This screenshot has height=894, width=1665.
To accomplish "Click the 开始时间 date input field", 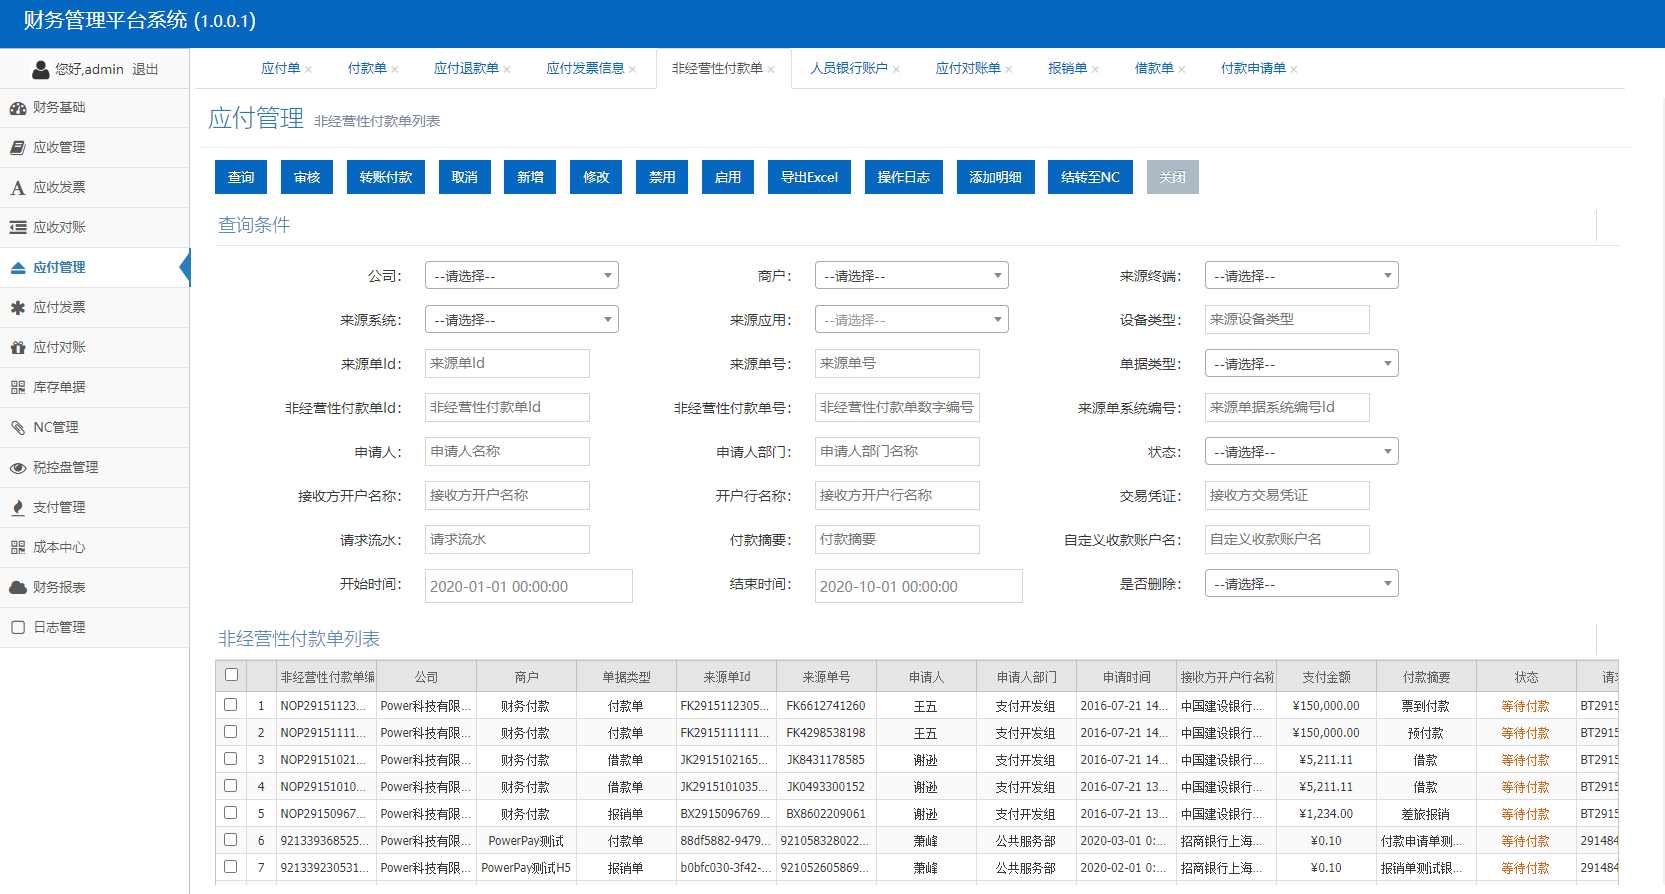I will (528, 586).
